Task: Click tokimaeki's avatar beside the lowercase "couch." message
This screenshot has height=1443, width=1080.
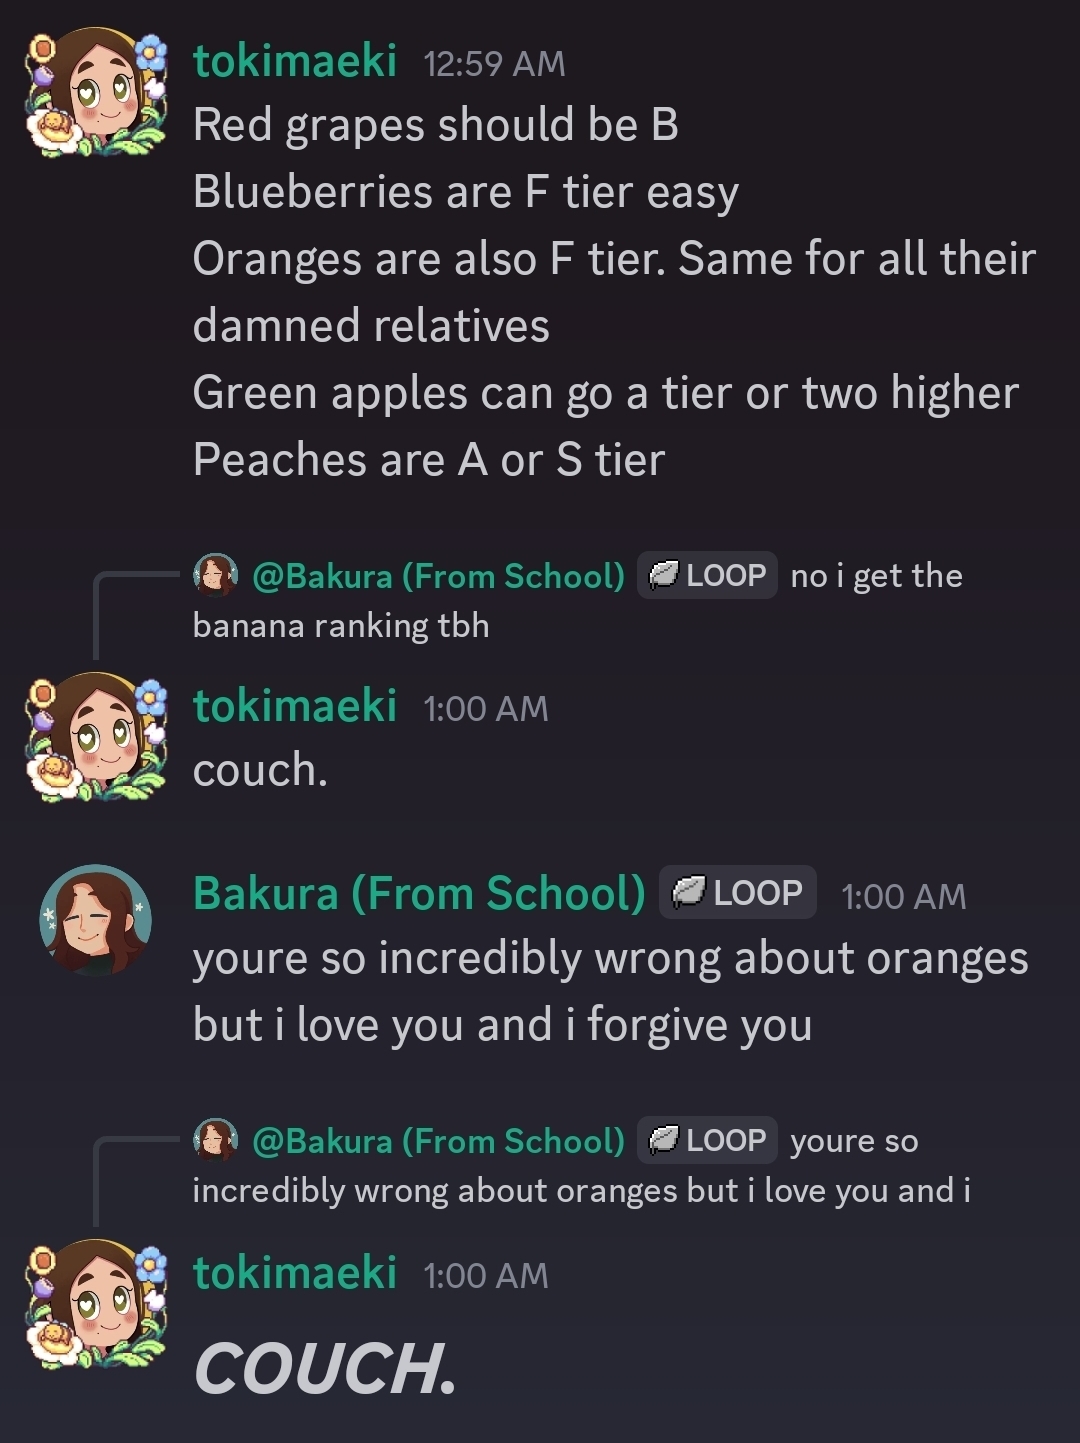Action: coord(97,737)
